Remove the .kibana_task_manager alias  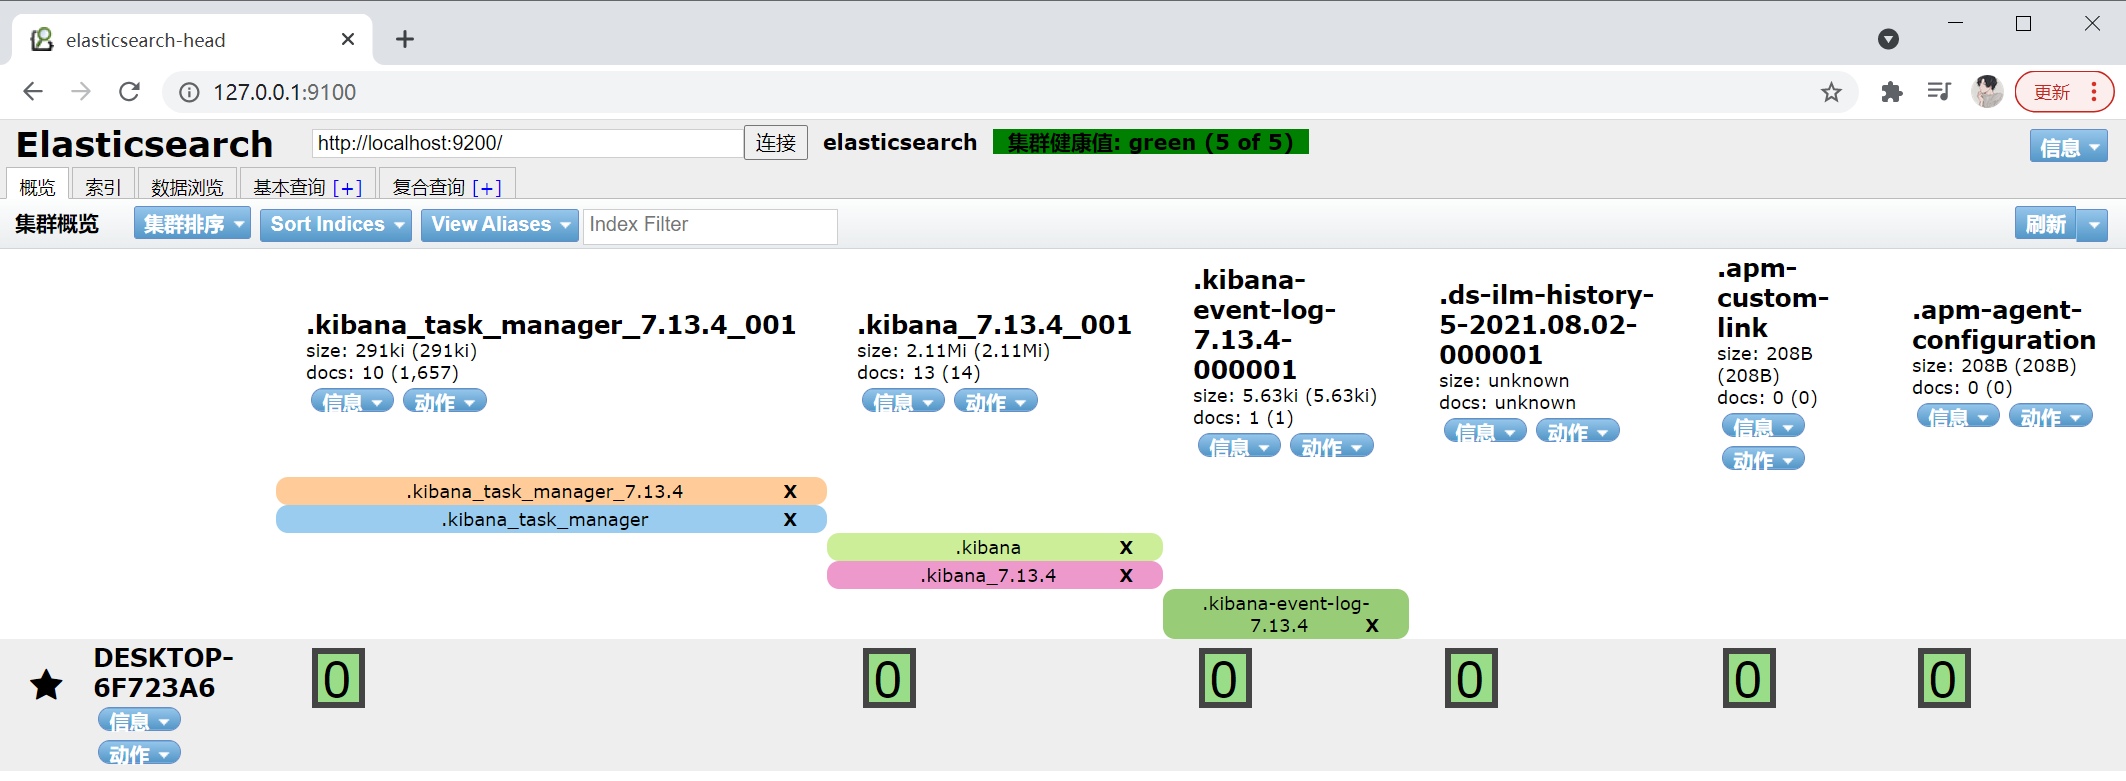coord(790,519)
